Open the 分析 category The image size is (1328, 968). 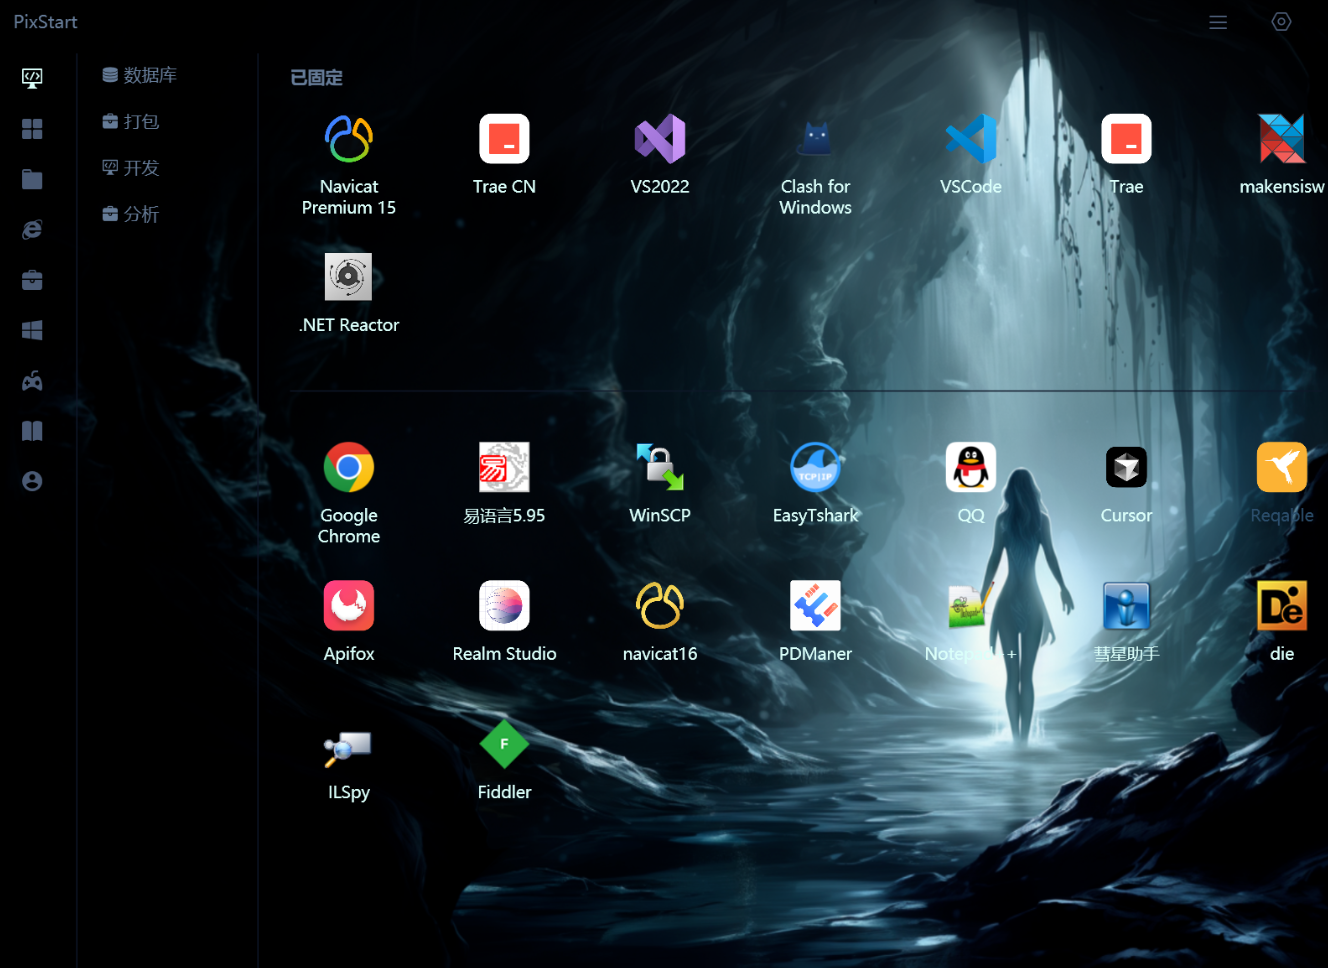click(131, 214)
